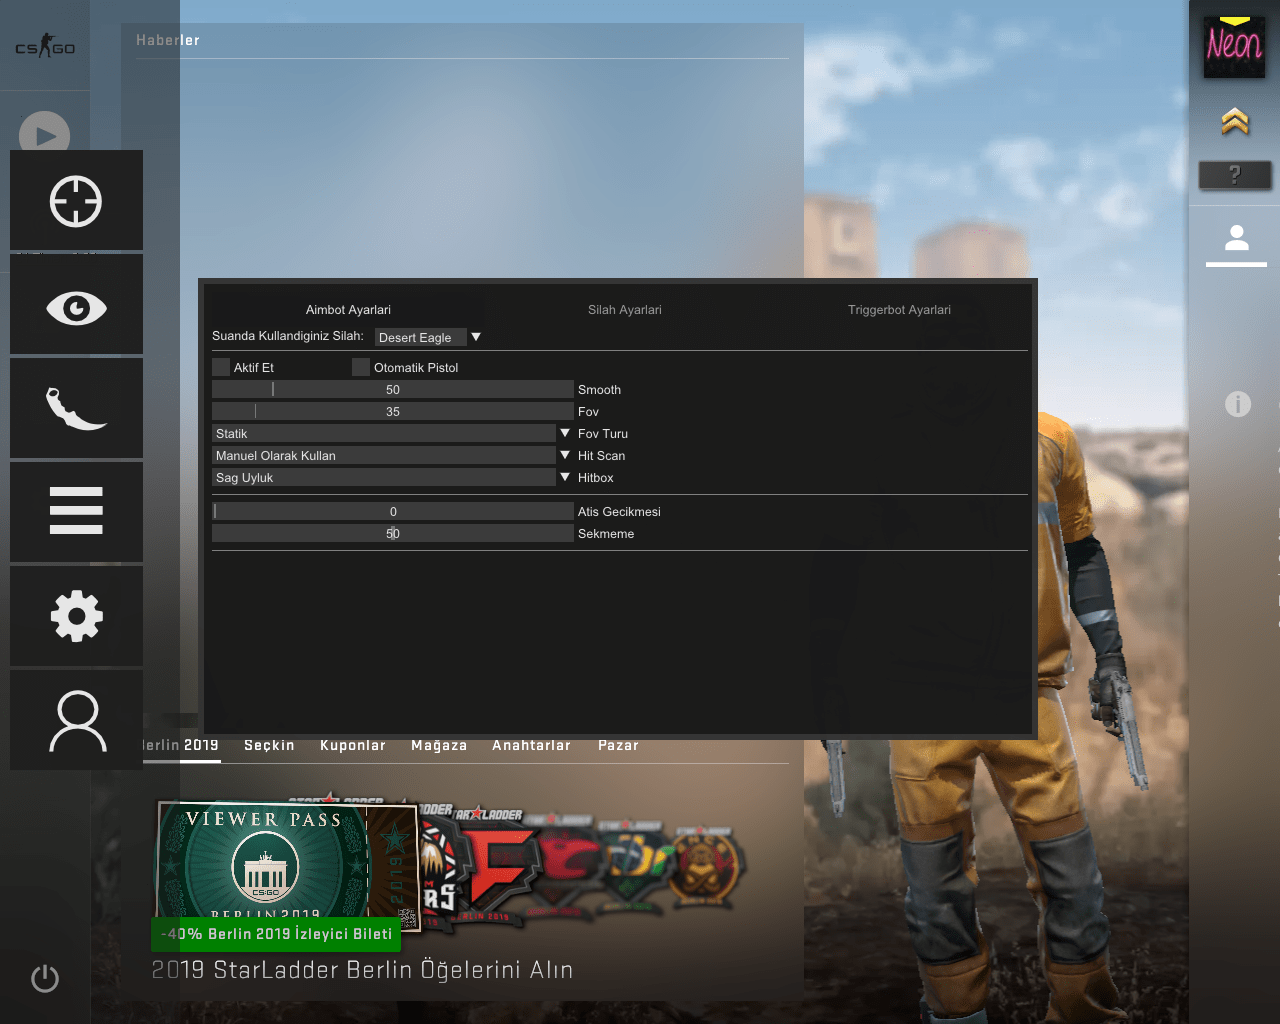Click the question mark rank box

(x=1235, y=175)
